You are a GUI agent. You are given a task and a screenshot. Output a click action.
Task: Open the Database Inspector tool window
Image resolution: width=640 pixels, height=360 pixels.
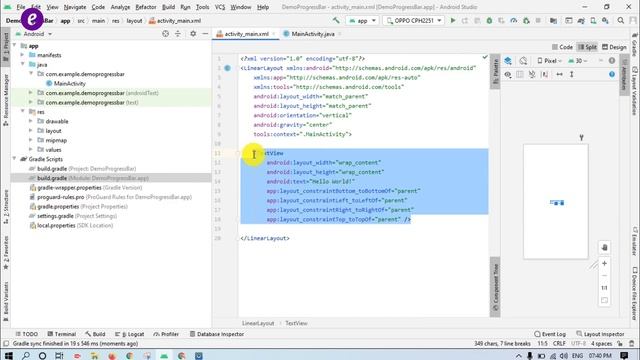pos(217,334)
